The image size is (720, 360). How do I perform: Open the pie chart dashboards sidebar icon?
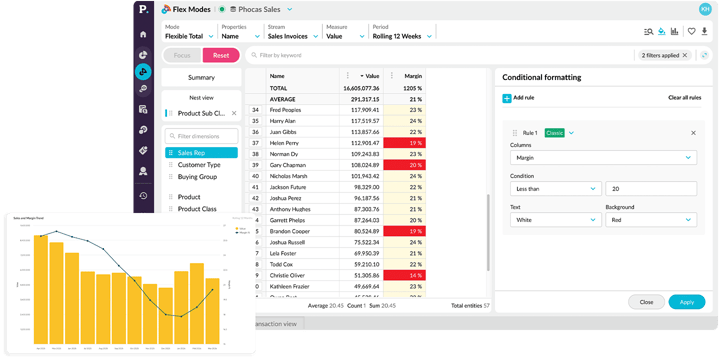[x=143, y=55]
